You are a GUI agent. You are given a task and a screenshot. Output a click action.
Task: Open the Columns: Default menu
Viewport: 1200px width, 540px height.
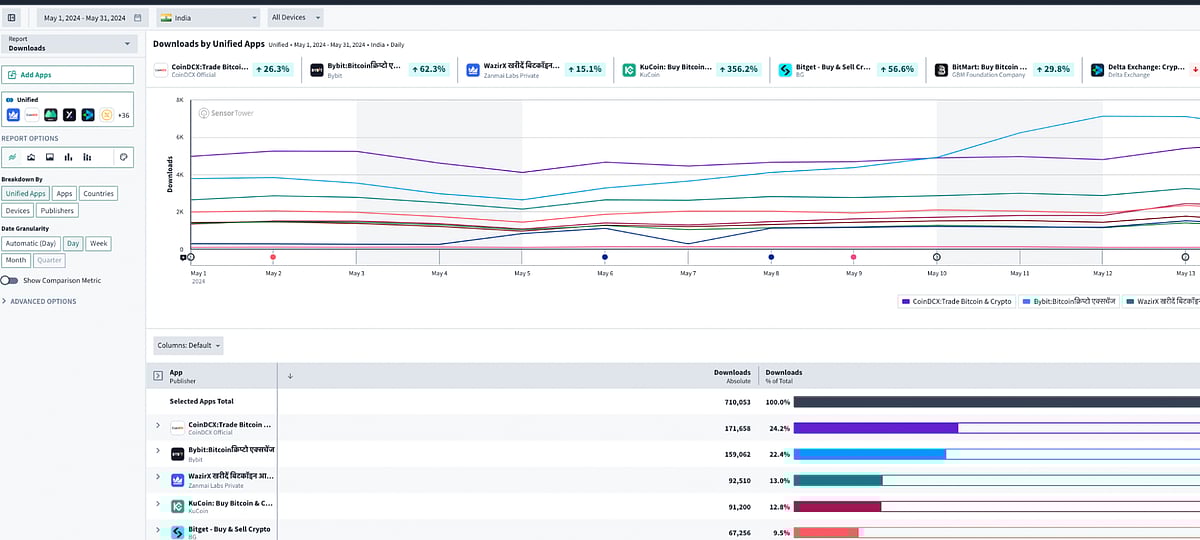(188, 345)
